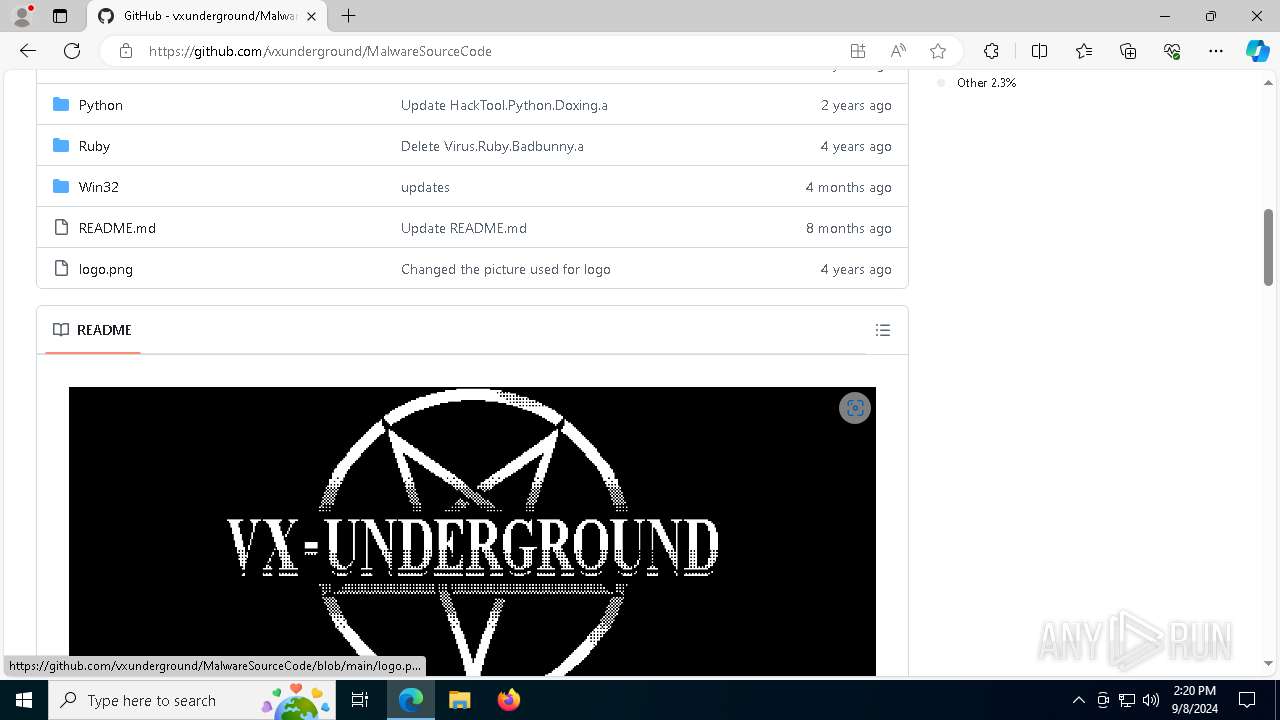
Task: Open the browser profile icon
Action: (22, 16)
